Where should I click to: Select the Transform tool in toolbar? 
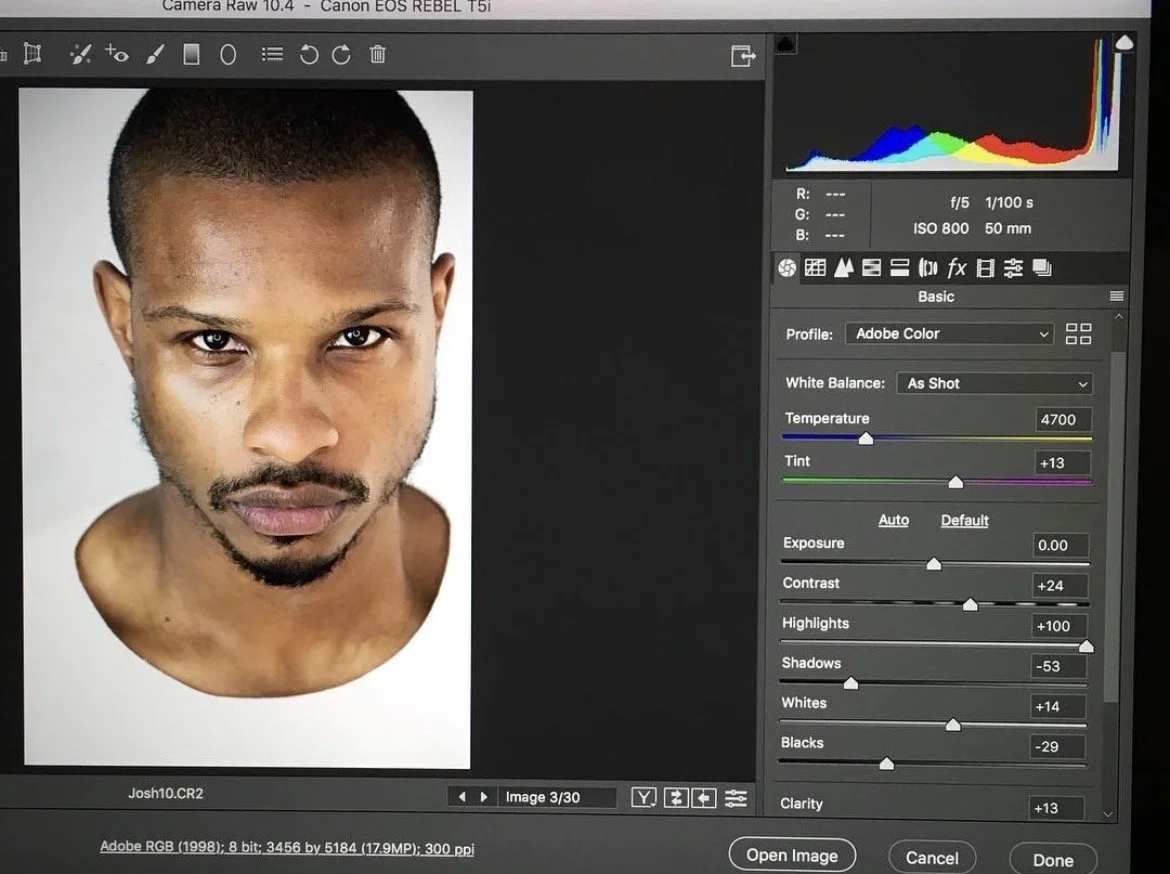click(32, 54)
